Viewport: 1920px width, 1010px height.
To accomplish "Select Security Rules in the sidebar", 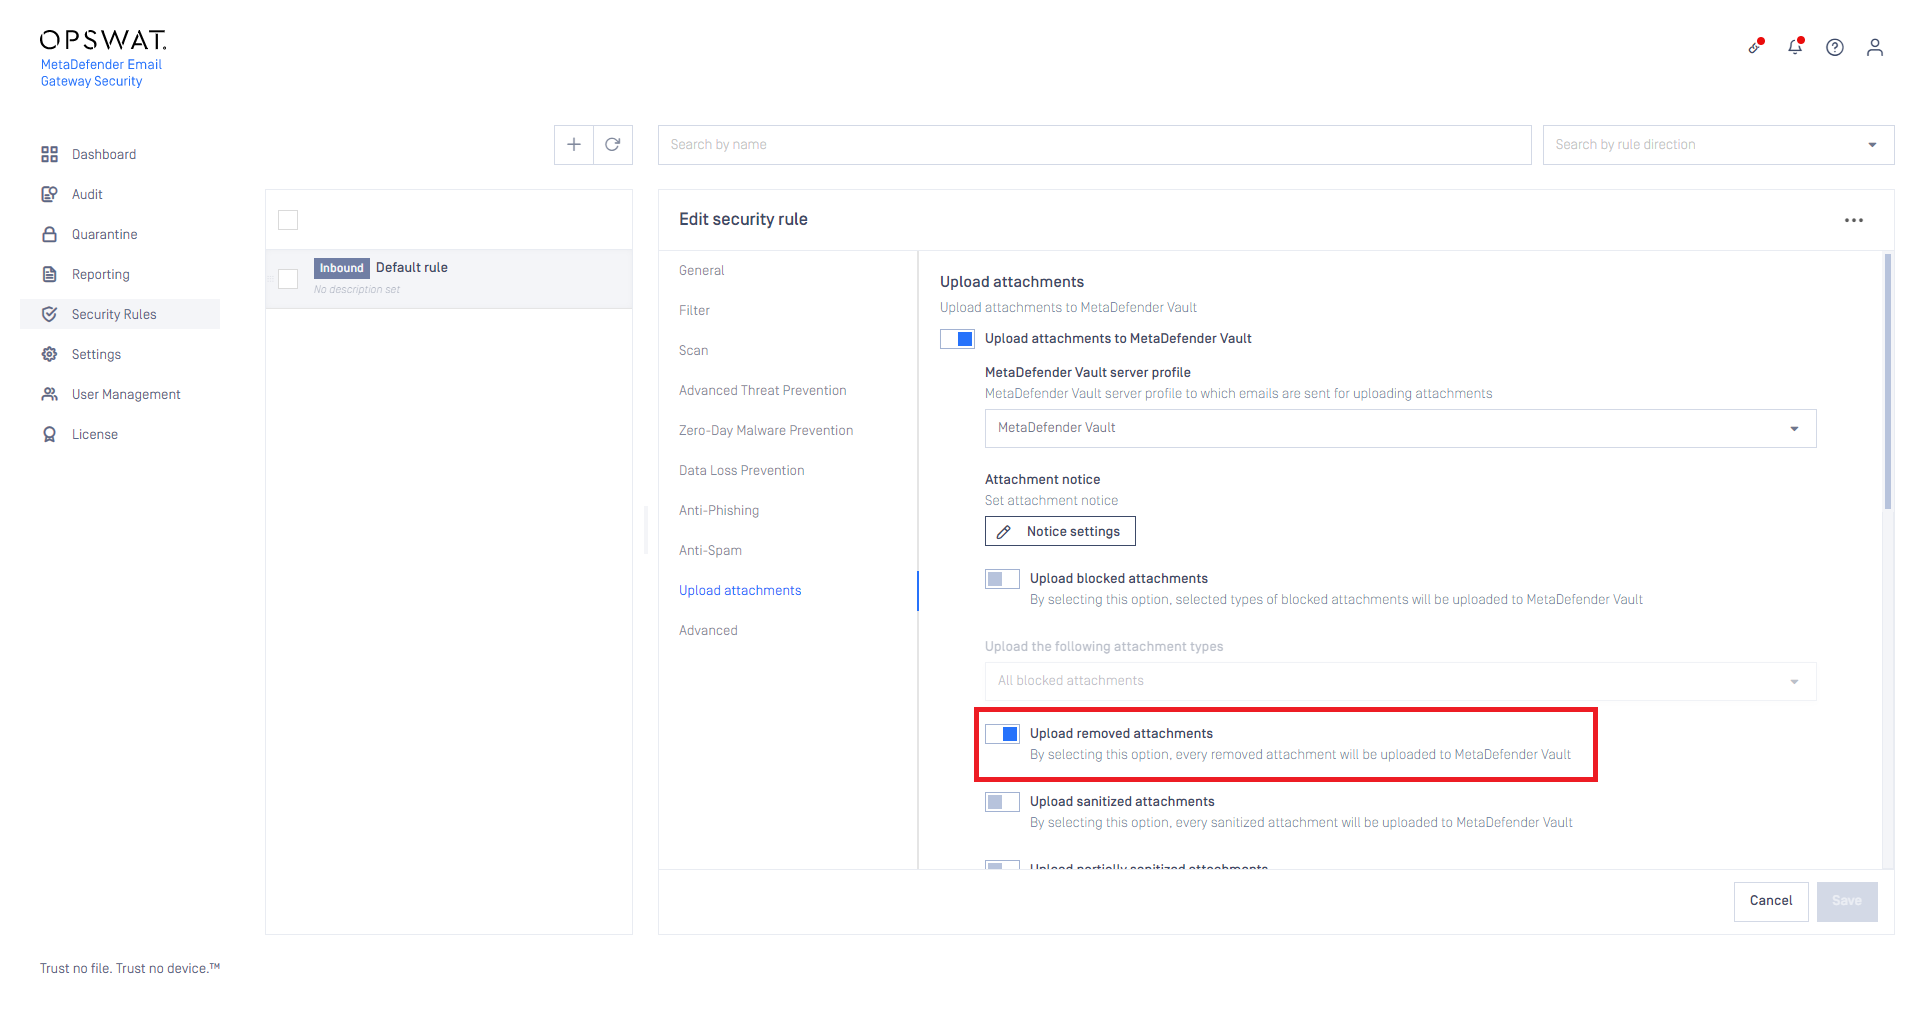I will [114, 314].
